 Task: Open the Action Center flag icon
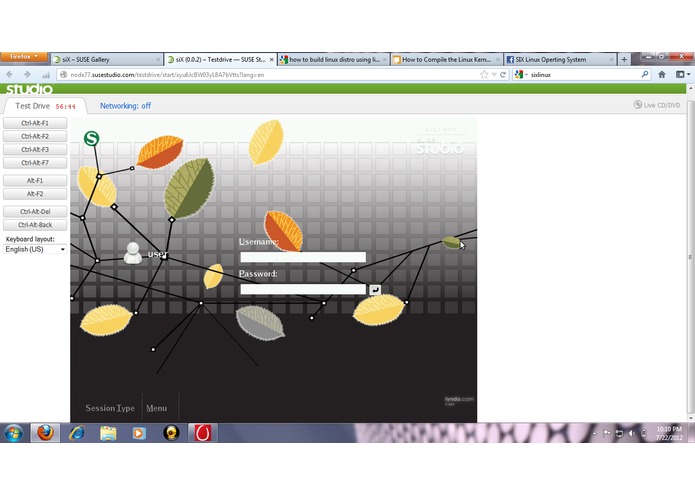click(x=607, y=433)
